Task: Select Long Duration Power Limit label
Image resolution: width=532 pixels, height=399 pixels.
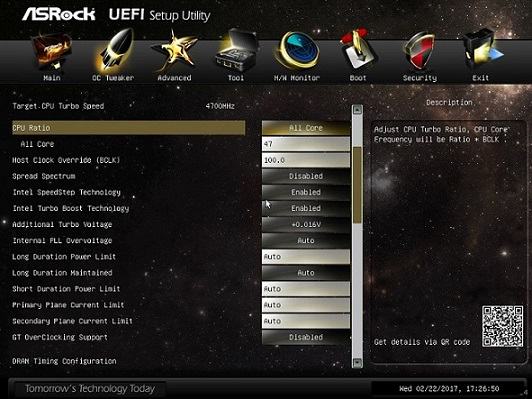Action: coord(64,256)
